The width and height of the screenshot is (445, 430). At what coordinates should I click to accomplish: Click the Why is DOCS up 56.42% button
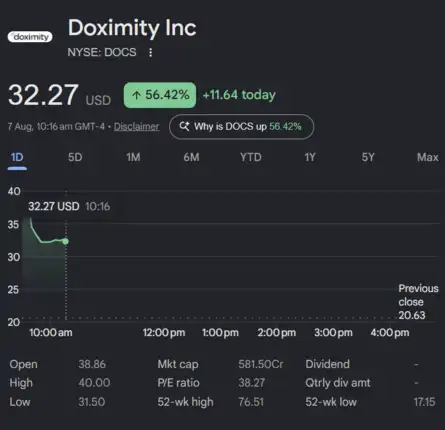(x=241, y=127)
